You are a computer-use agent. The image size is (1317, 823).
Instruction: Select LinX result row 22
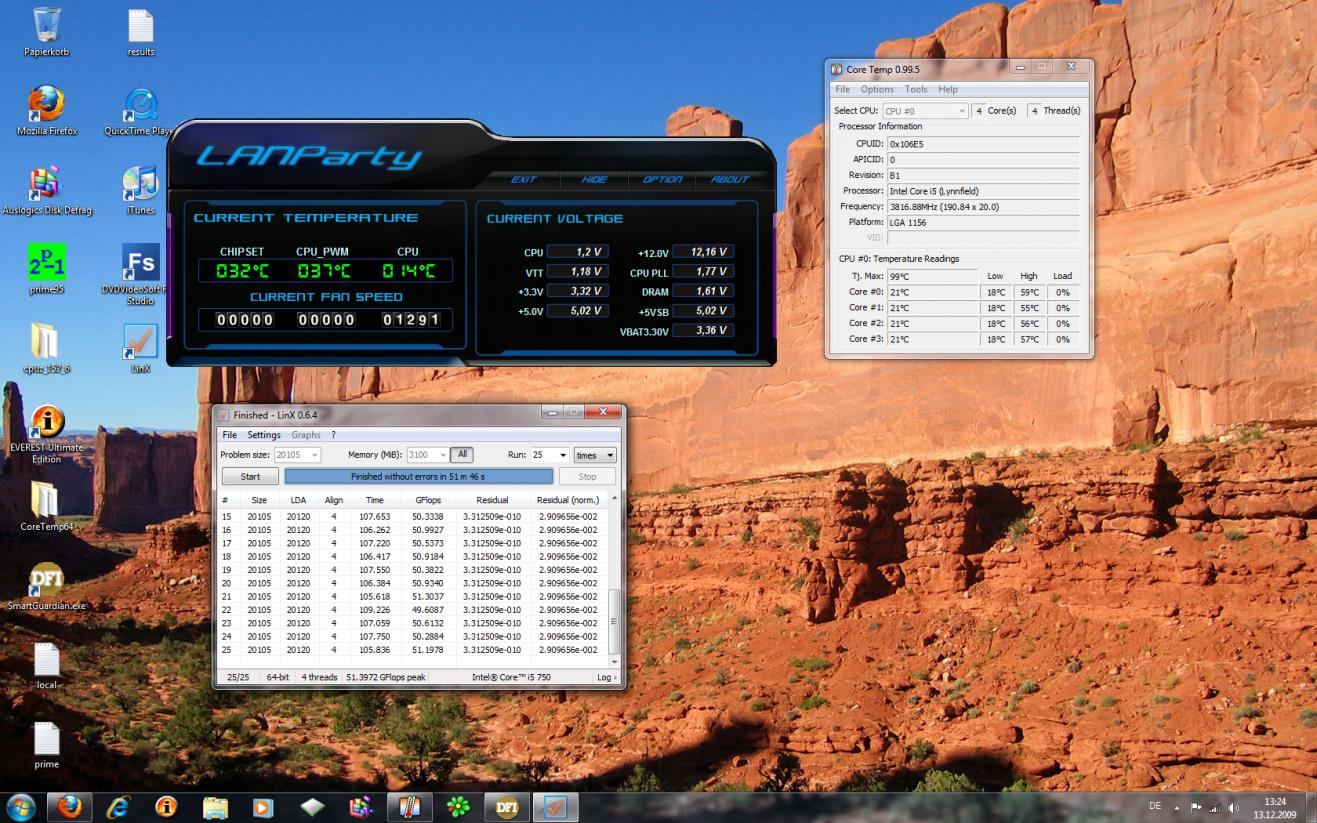414,610
